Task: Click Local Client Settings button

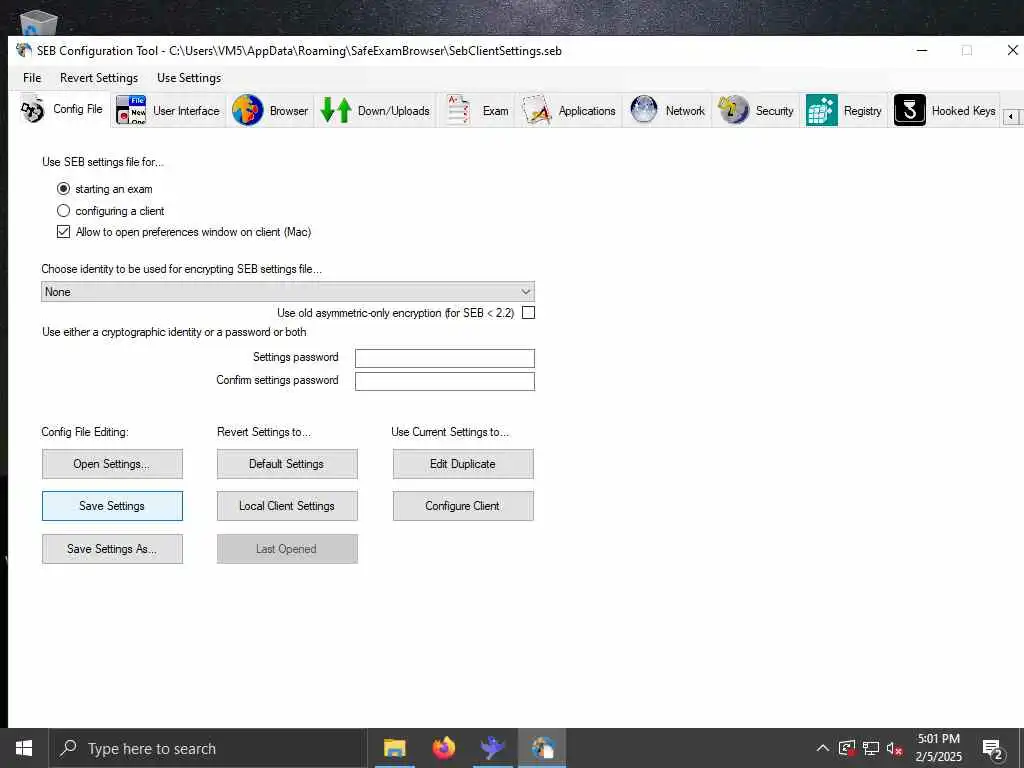Action: tap(287, 506)
